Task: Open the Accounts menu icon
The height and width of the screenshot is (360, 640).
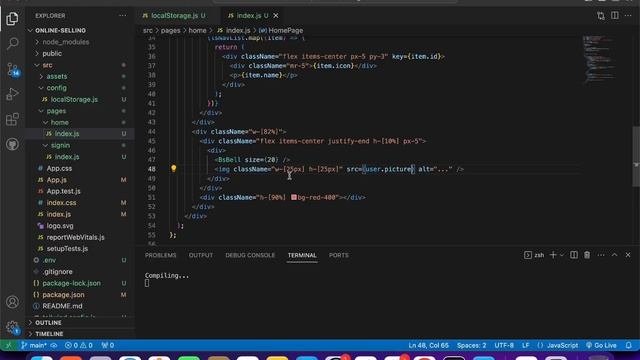Action: tap(12, 302)
